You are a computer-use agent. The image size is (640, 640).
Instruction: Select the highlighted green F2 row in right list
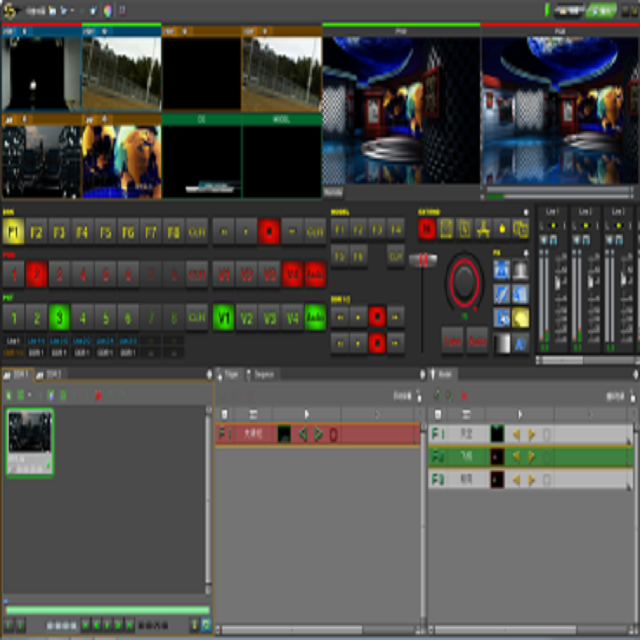530,456
